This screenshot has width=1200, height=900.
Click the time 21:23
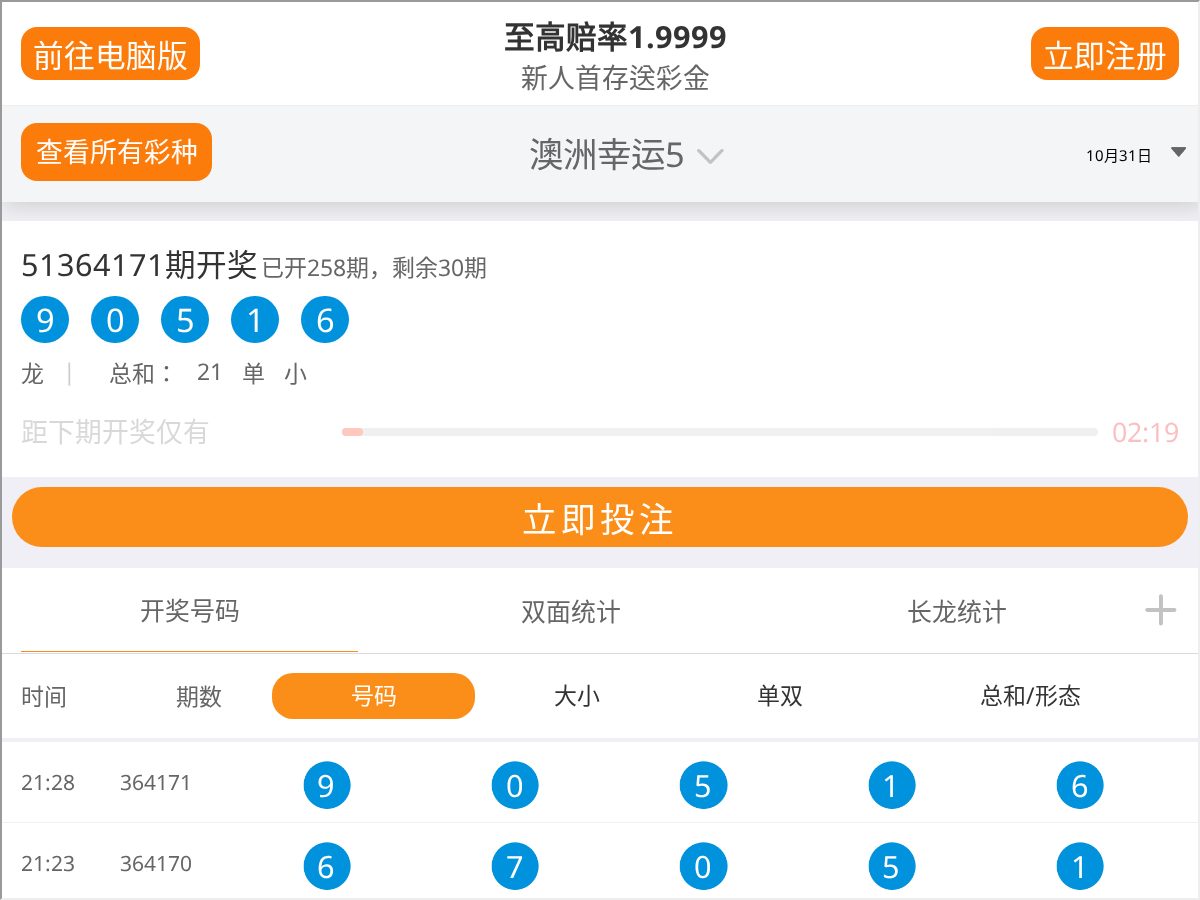coord(48,864)
